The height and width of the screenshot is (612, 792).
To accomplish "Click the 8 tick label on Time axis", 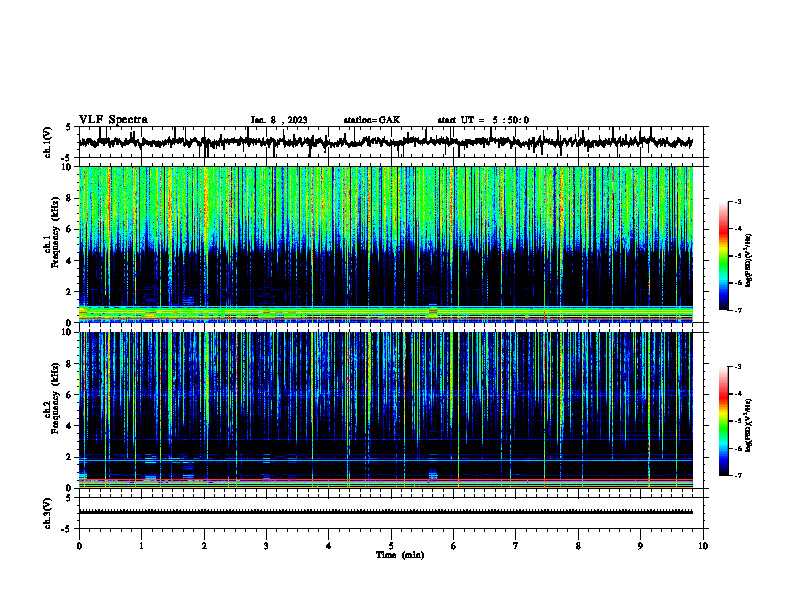I will (x=578, y=546).
